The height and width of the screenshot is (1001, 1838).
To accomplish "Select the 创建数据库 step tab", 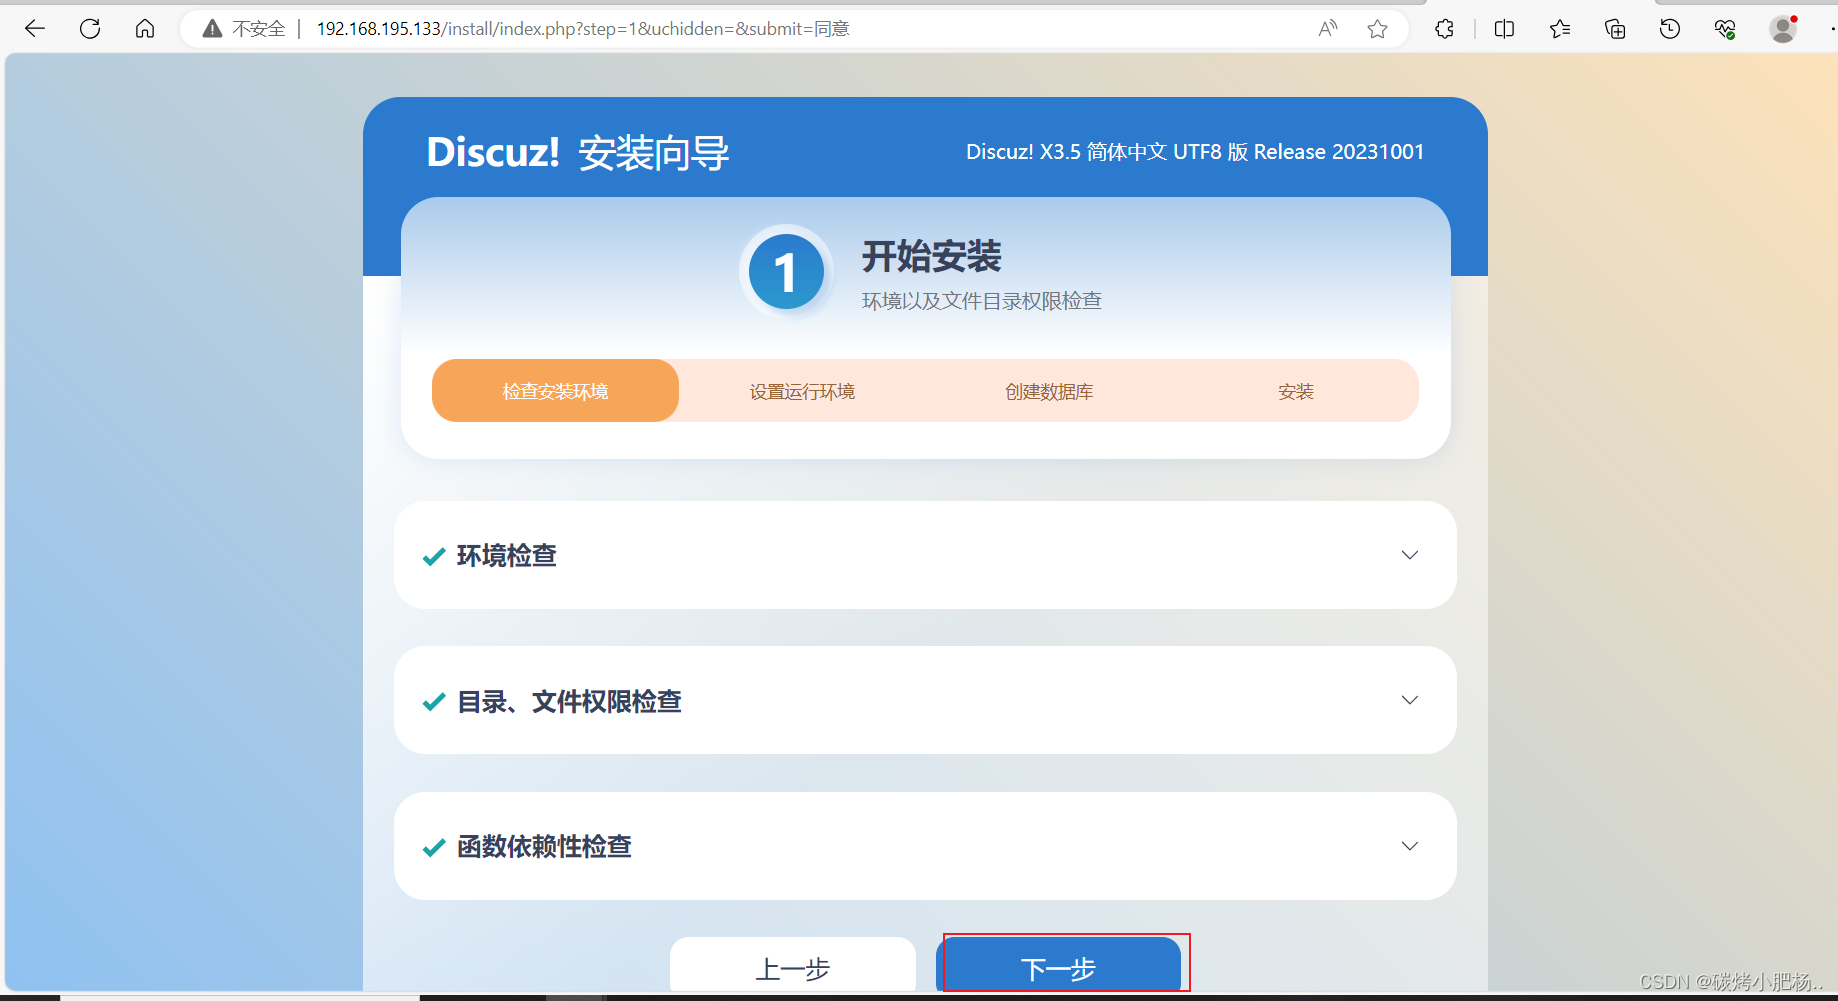I will 1049,391.
